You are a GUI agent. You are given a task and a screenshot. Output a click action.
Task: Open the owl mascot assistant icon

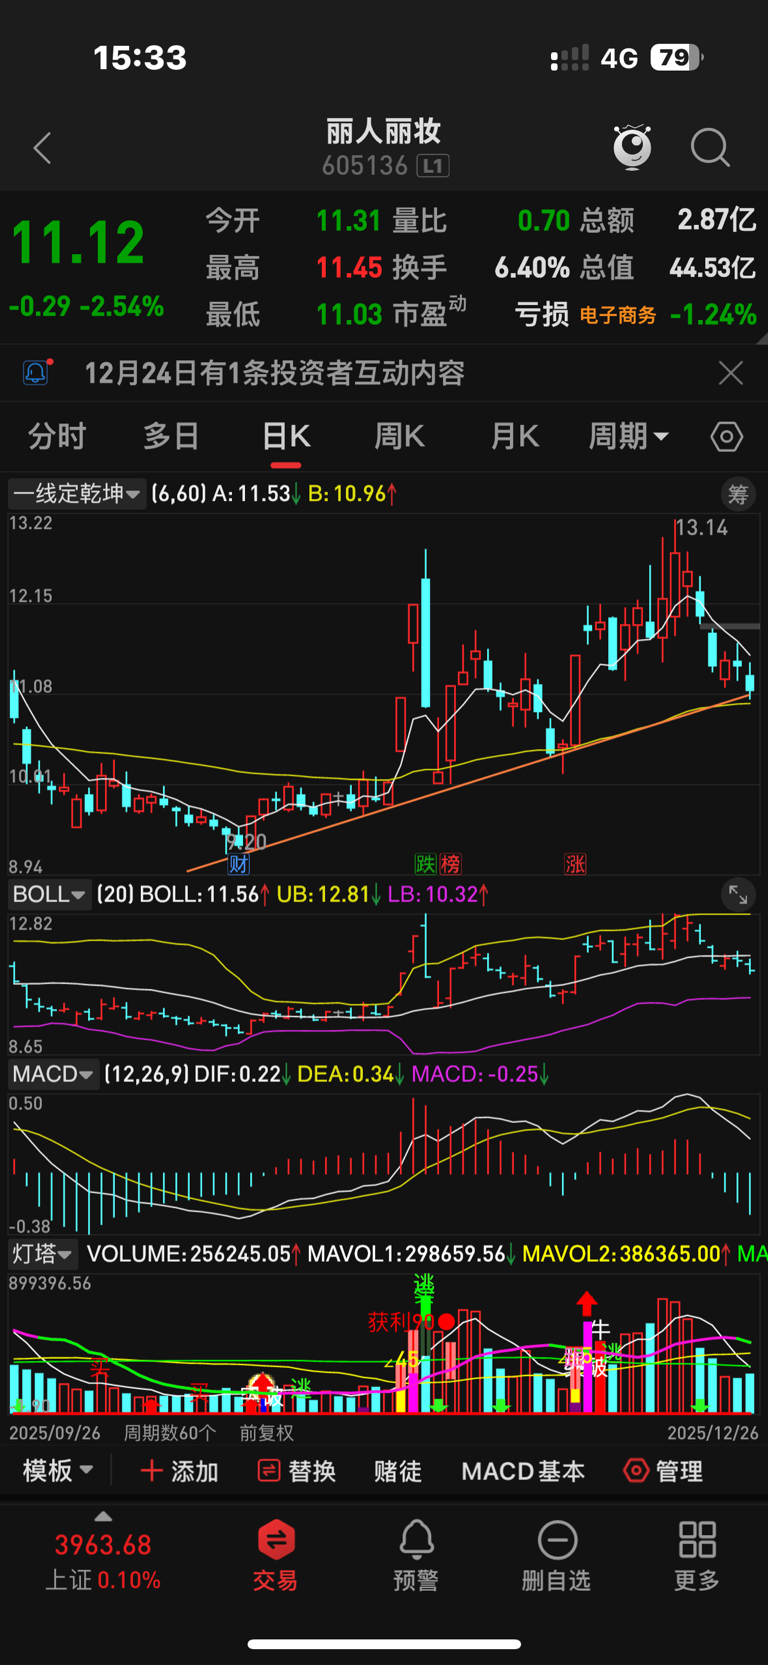632,147
